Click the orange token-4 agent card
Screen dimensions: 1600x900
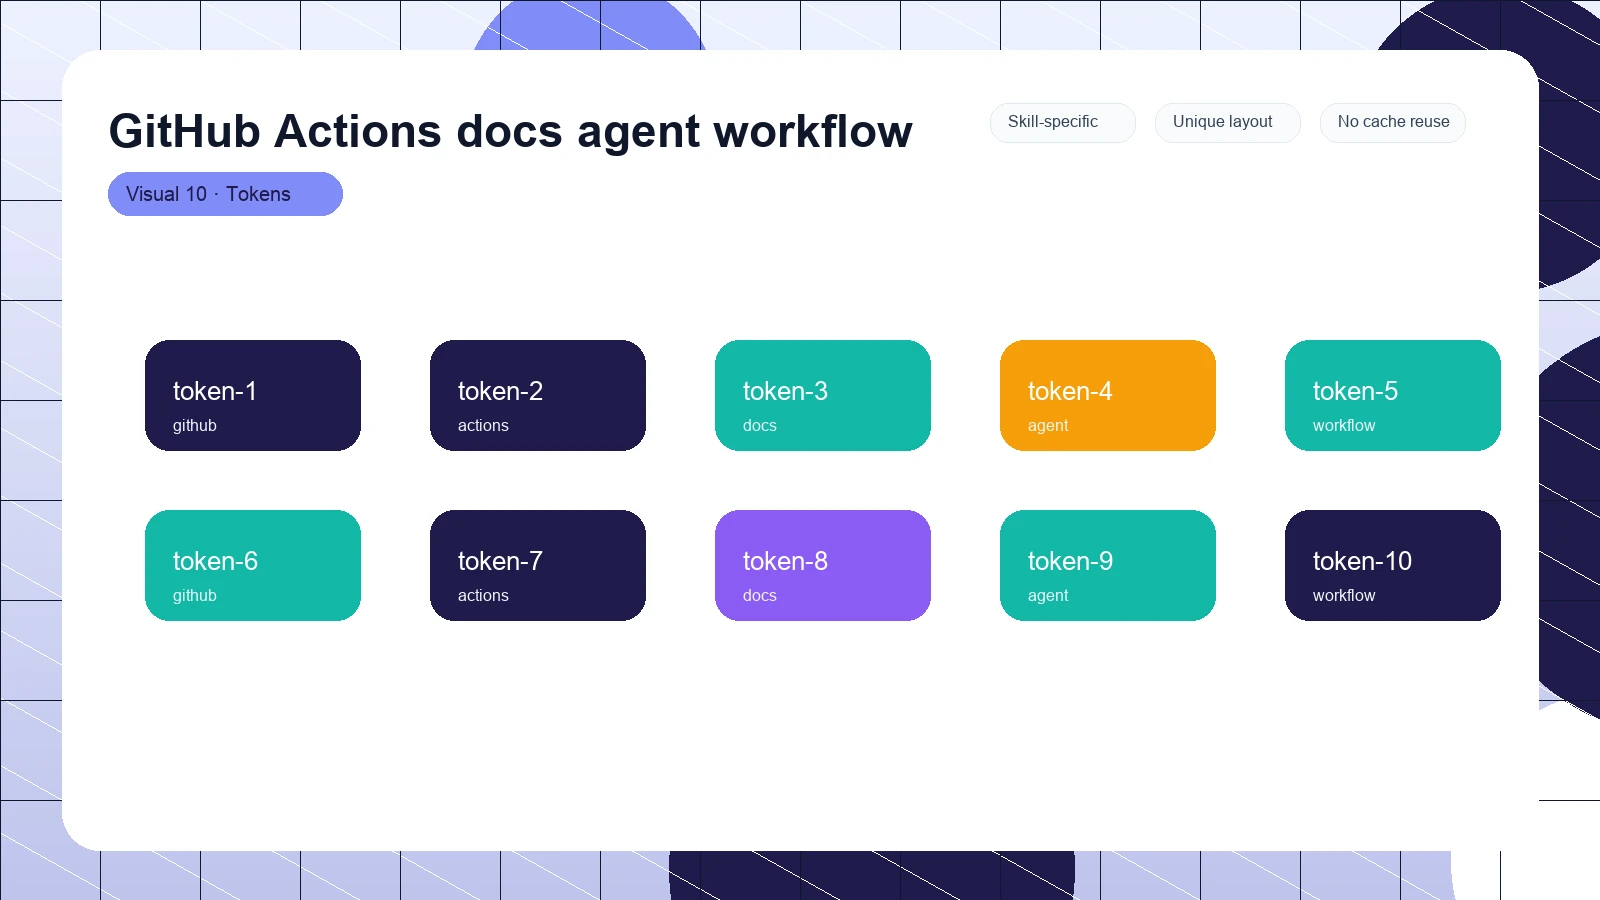click(x=1108, y=395)
